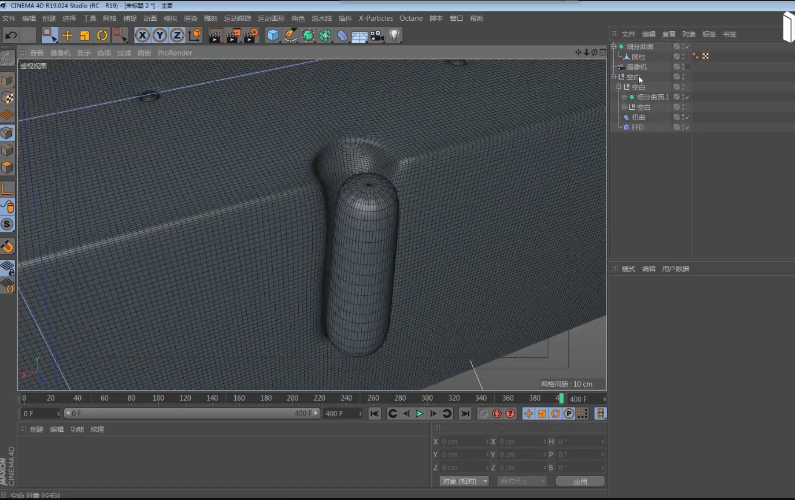Image resolution: width=795 pixels, height=500 pixels.
Task: Click the X position input field
Action: click(x=460, y=441)
